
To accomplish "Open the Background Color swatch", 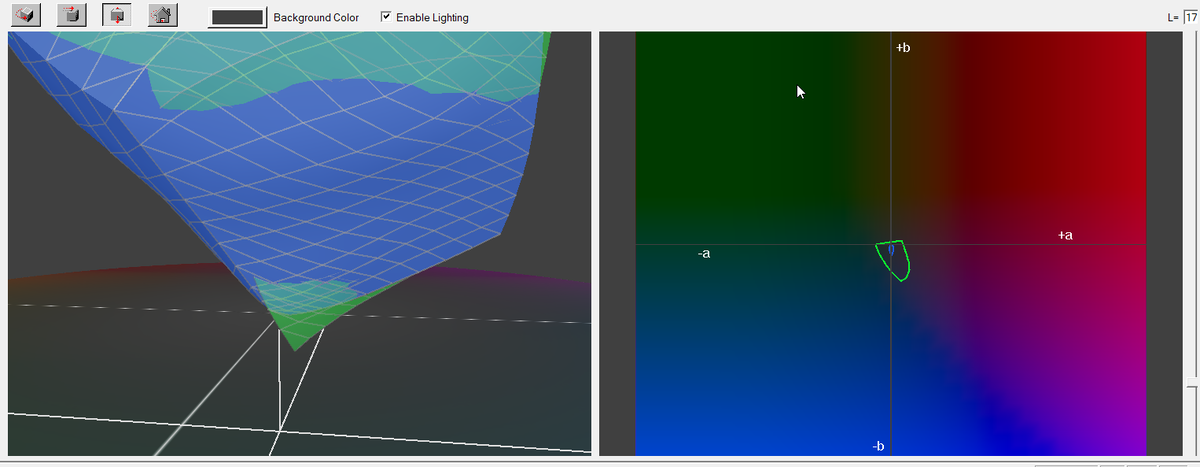I will (x=237, y=18).
